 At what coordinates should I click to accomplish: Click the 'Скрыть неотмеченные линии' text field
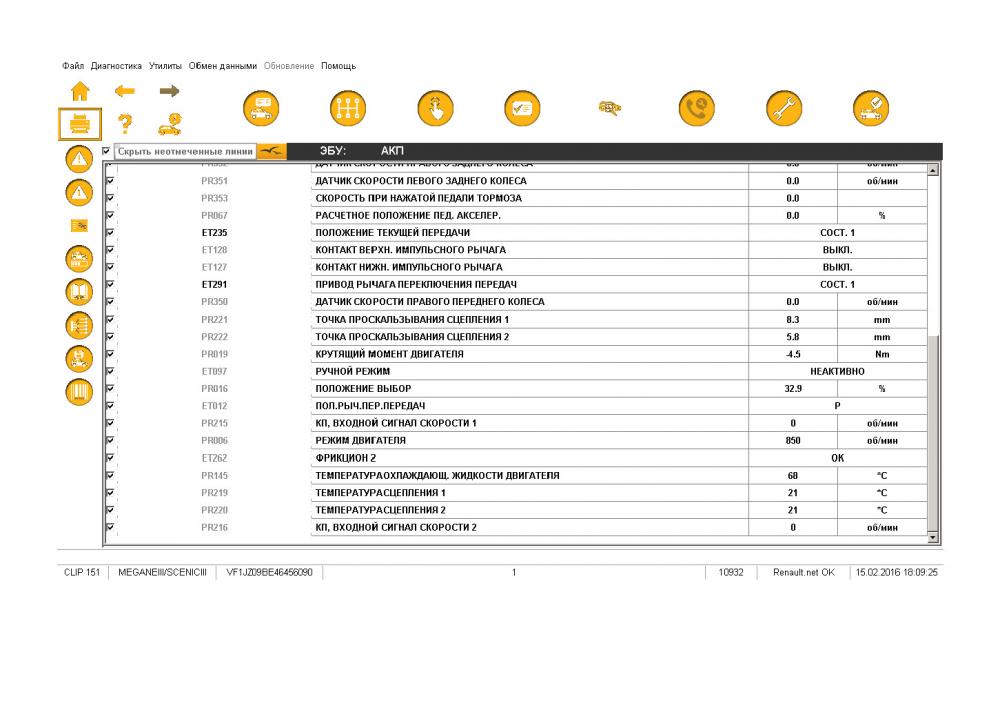point(186,151)
